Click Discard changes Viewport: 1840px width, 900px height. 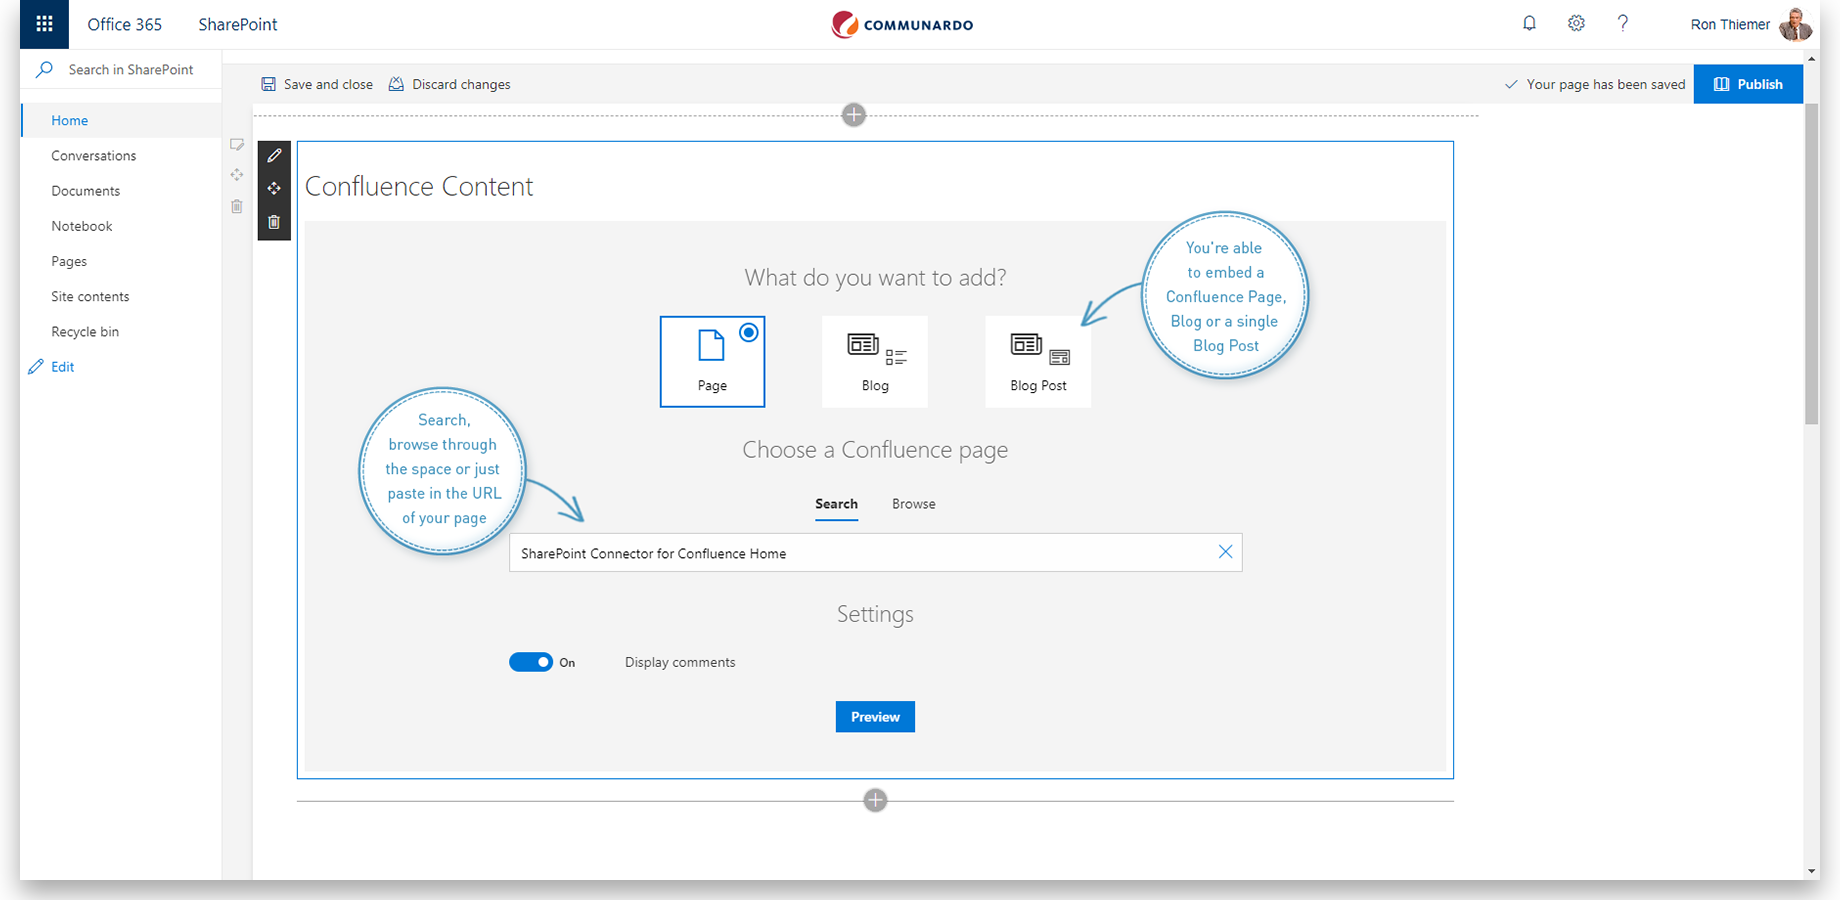click(450, 84)
